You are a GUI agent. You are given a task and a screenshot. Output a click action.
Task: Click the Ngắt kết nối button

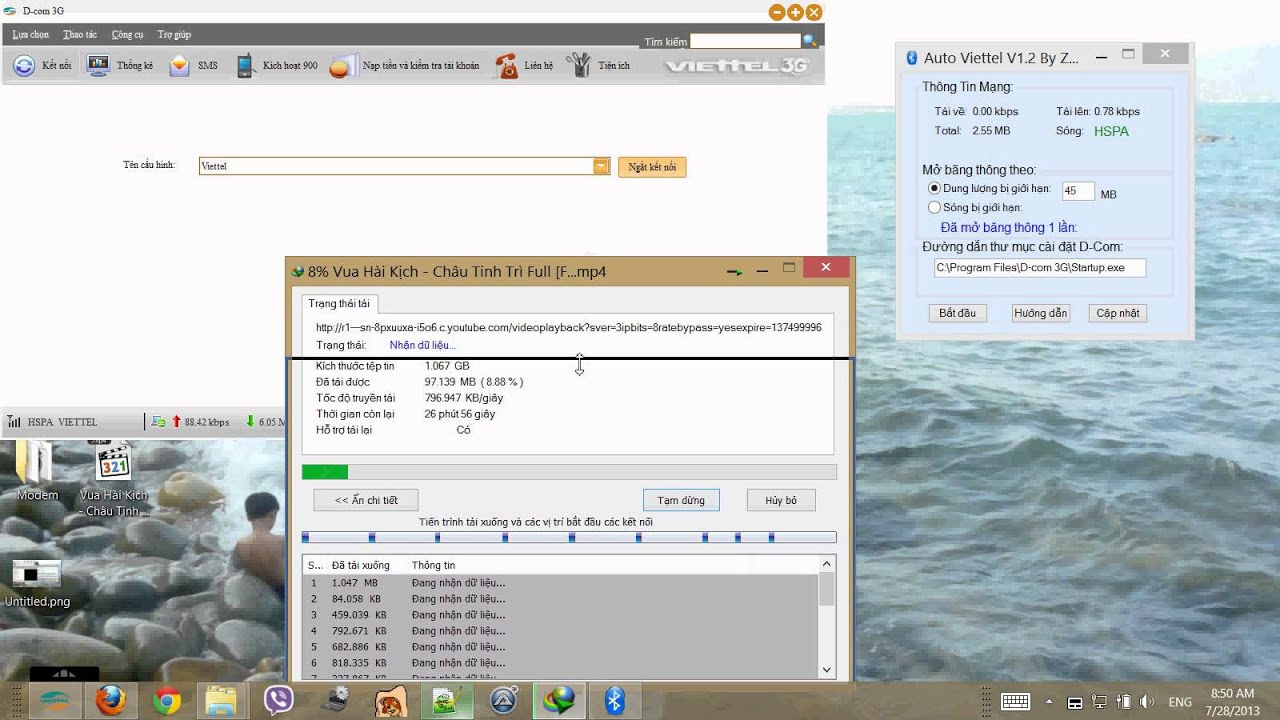coord(652,166)
